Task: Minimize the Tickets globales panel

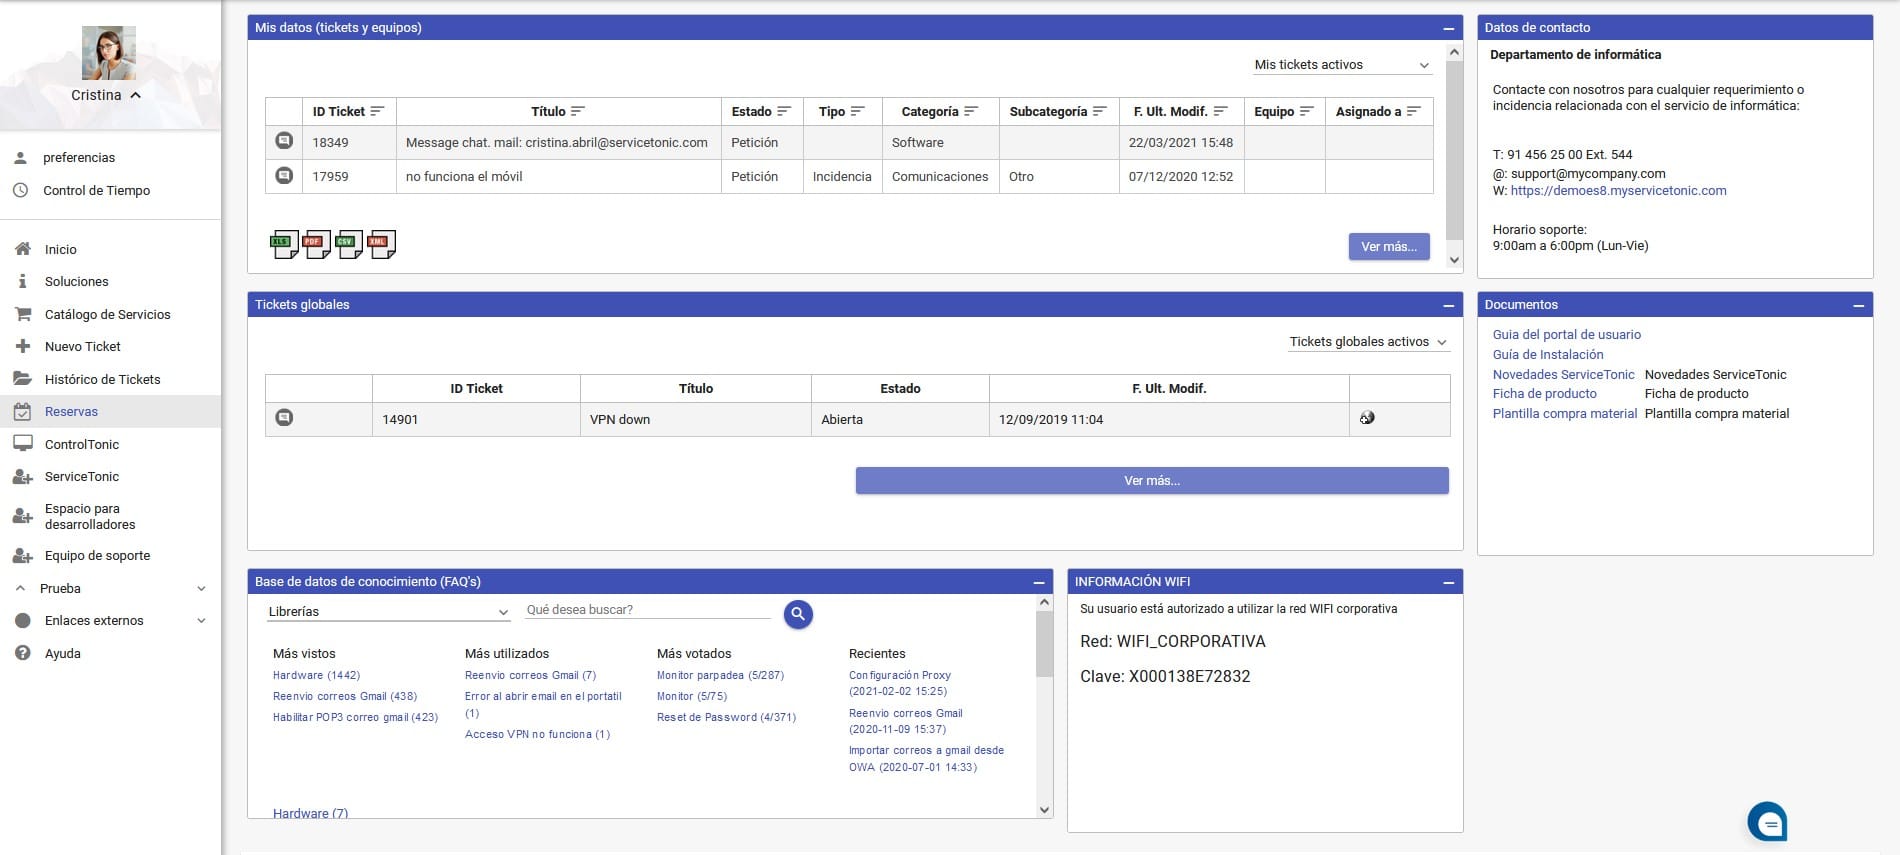Action: (x=1448, y=305)
